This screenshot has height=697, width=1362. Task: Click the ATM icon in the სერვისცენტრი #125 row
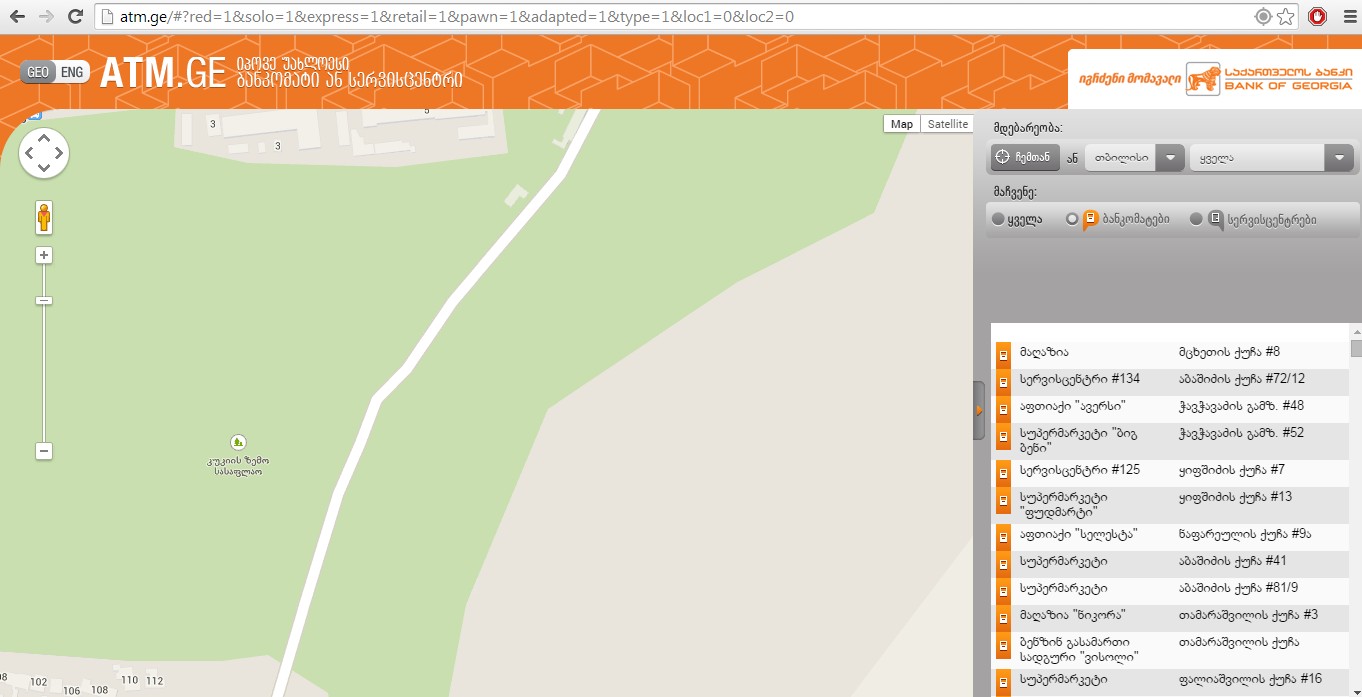coord(1003,473)
